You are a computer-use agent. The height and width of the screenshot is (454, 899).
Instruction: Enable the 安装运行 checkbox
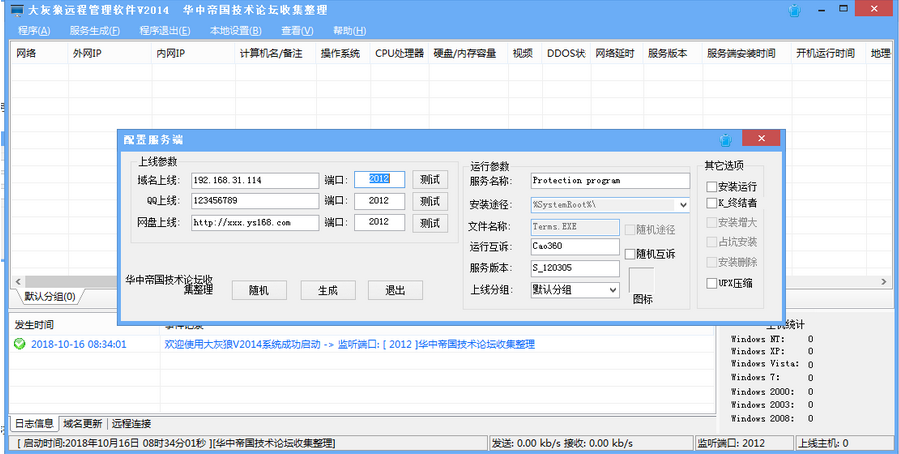(x=712, y=186)
